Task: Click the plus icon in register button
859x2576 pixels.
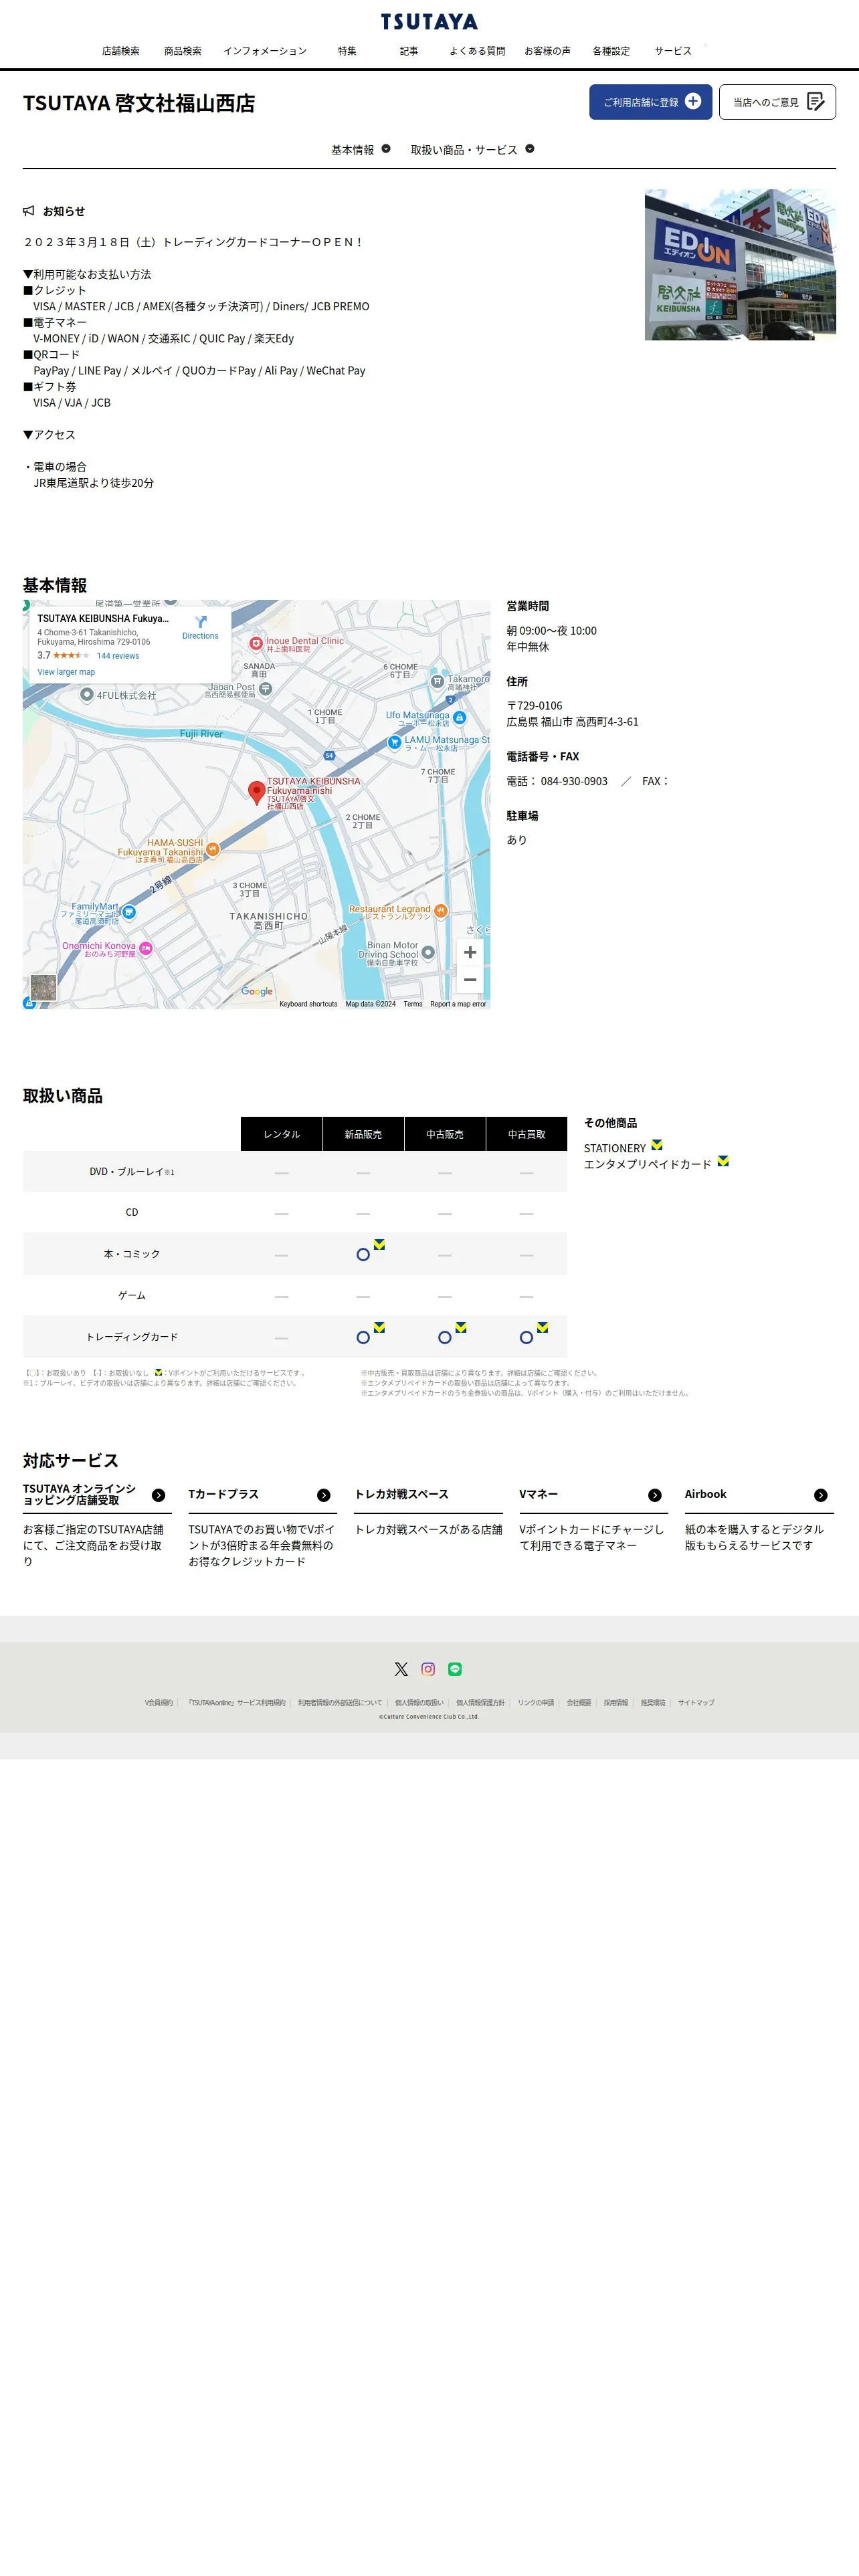Action: (x=693, y=101)
